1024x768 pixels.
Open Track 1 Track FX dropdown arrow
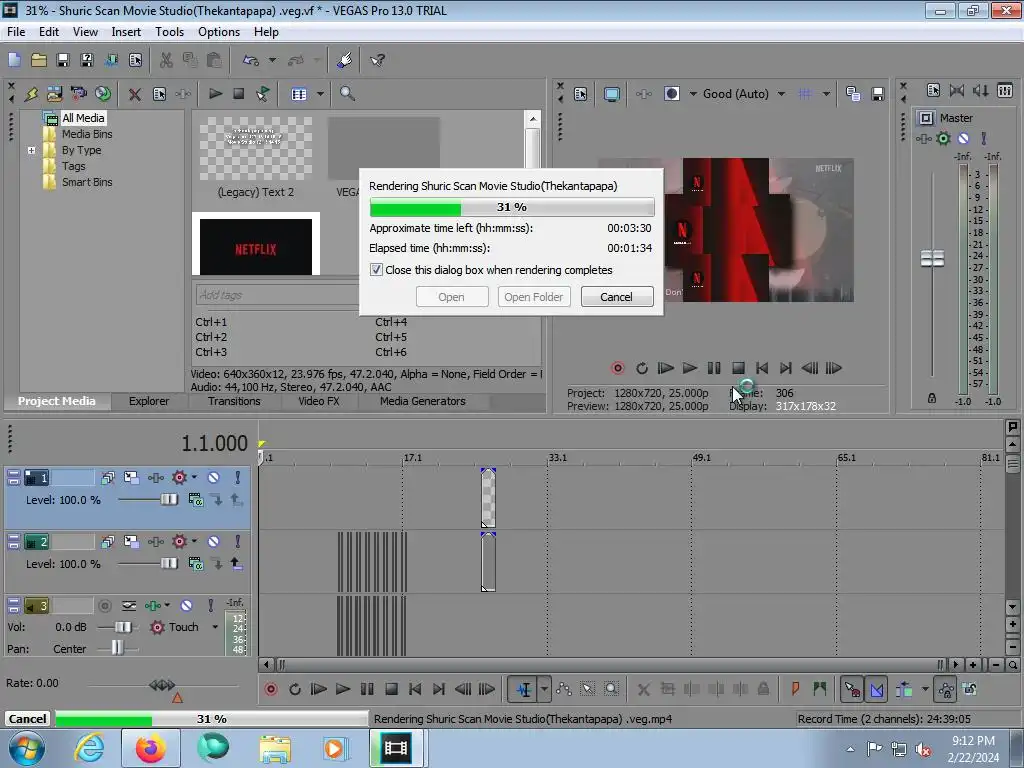coord(194,477)
